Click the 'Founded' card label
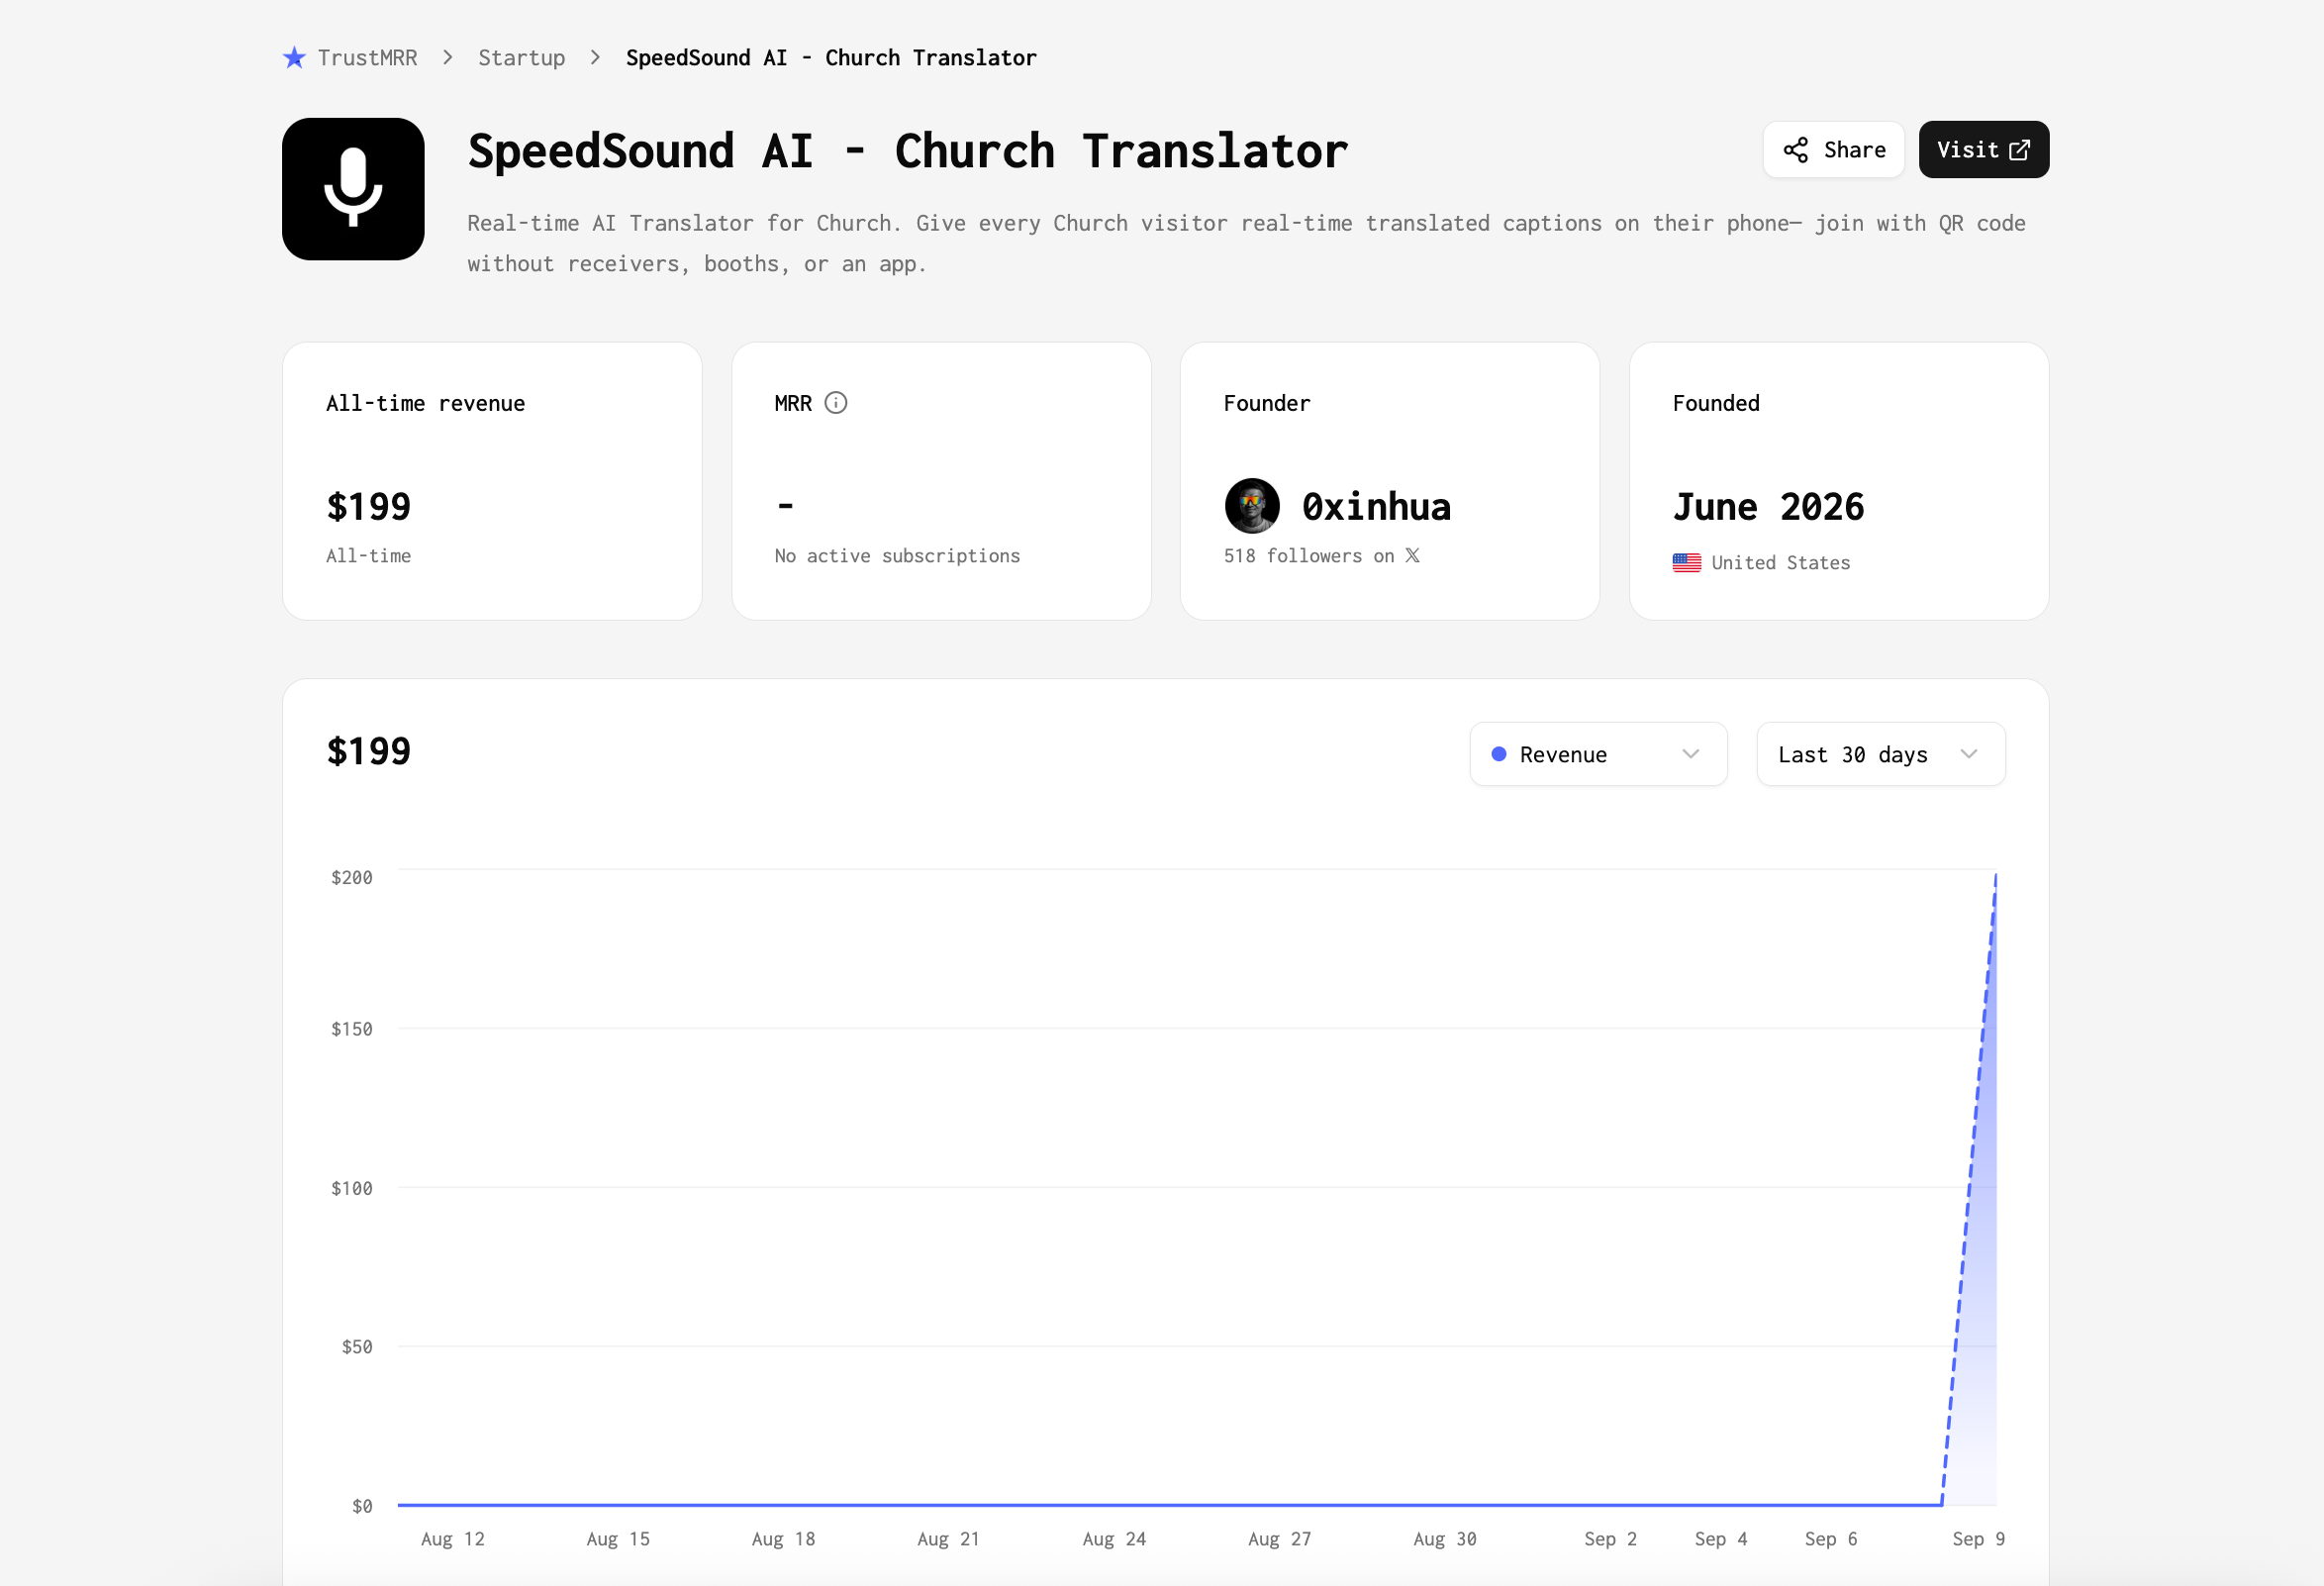Viewport: 2324px width, 1586px height. pos(1715,403)
